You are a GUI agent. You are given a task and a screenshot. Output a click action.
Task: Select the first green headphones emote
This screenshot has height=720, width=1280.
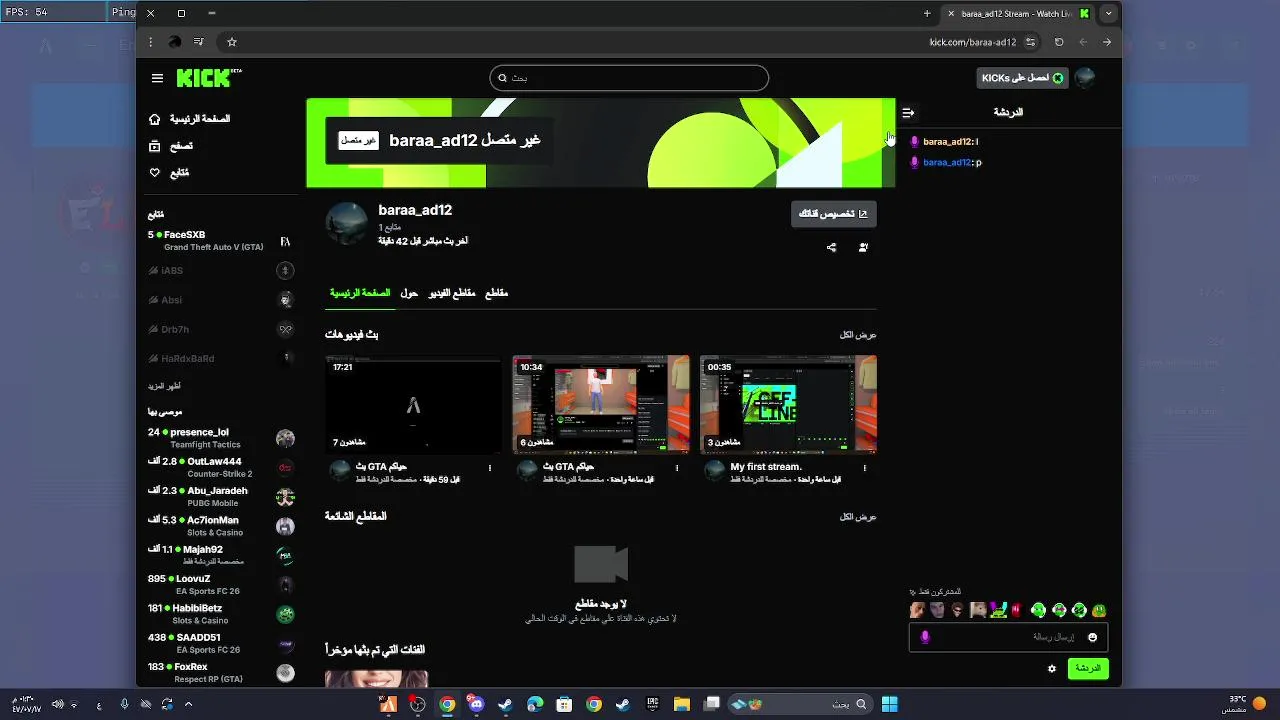pos(1038,610)
